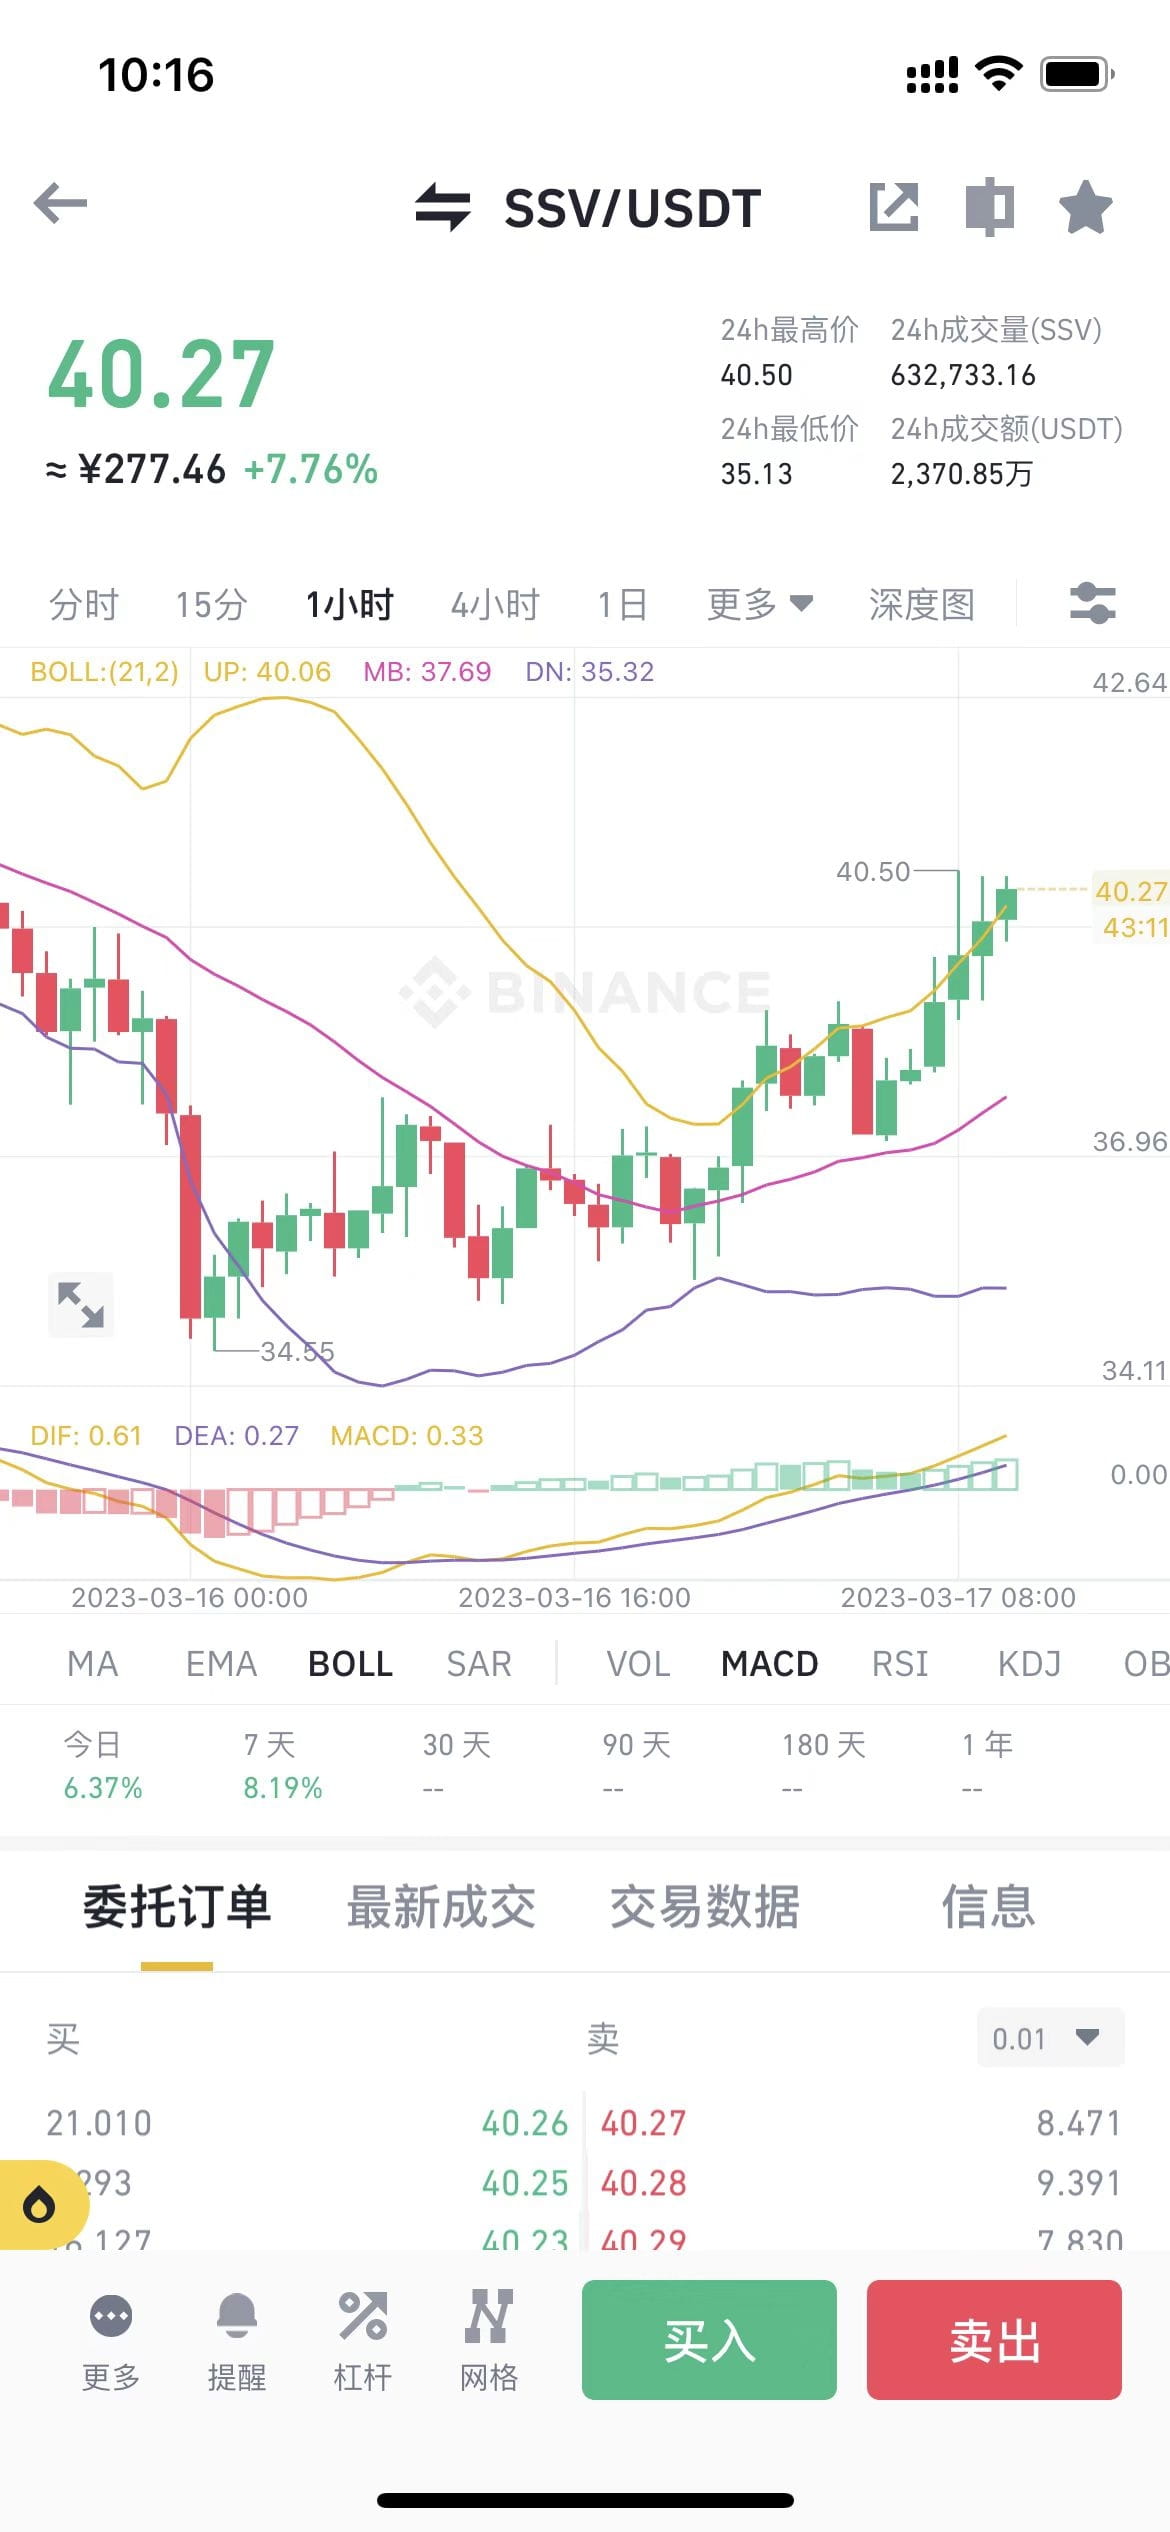Tap the back arrow to exit the chart

62,205
